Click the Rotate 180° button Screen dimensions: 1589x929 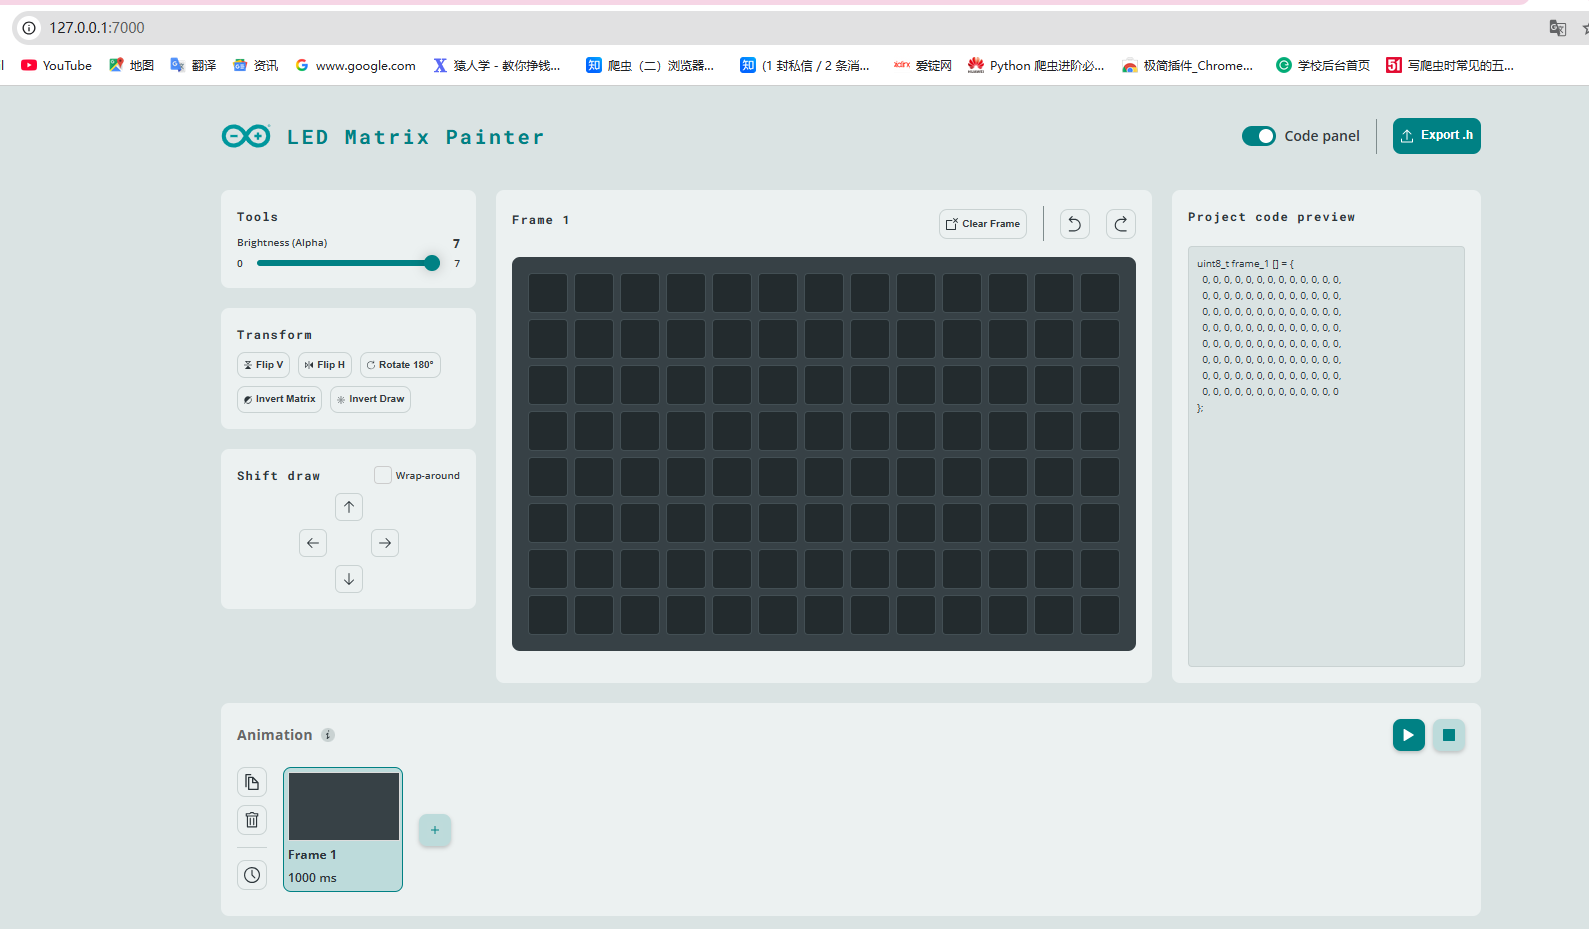tap(400, 365)
